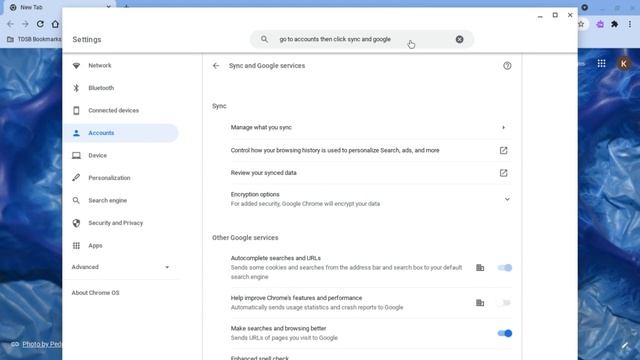Open external link for browsing history control
Image resolution: width=640 pixels, height=360 pixels.
click(x=503, y=150)
